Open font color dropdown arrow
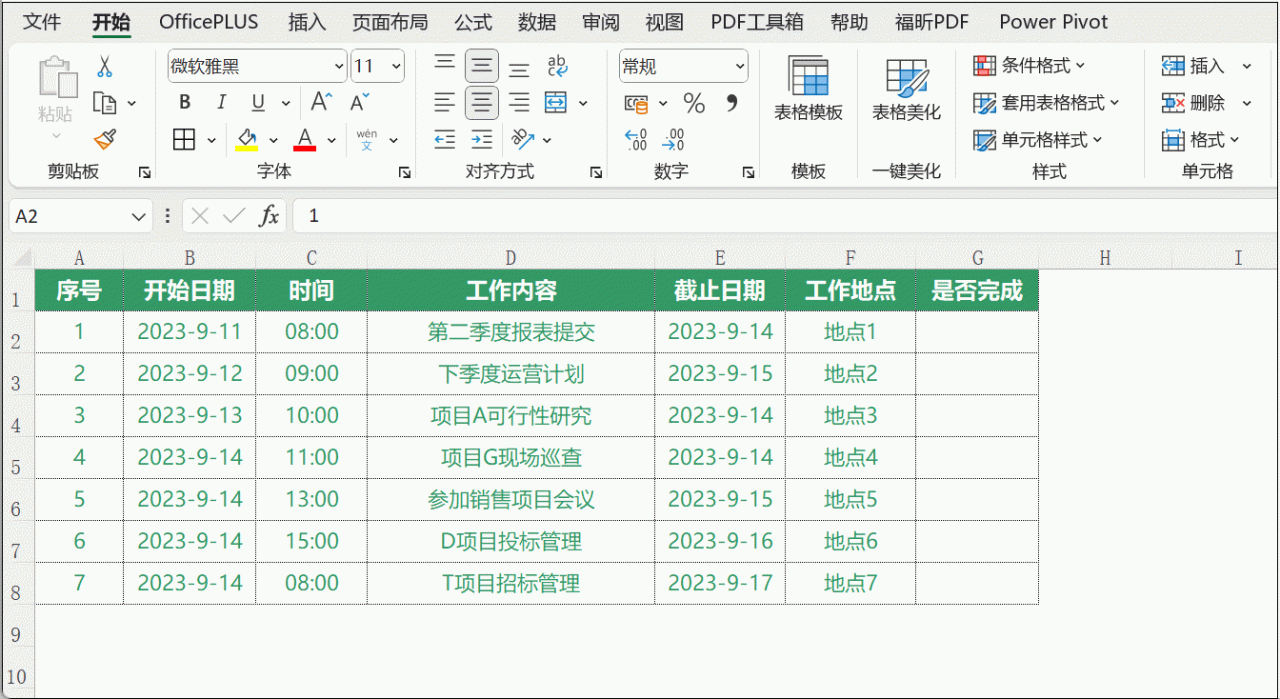 (x=331, y=140)
